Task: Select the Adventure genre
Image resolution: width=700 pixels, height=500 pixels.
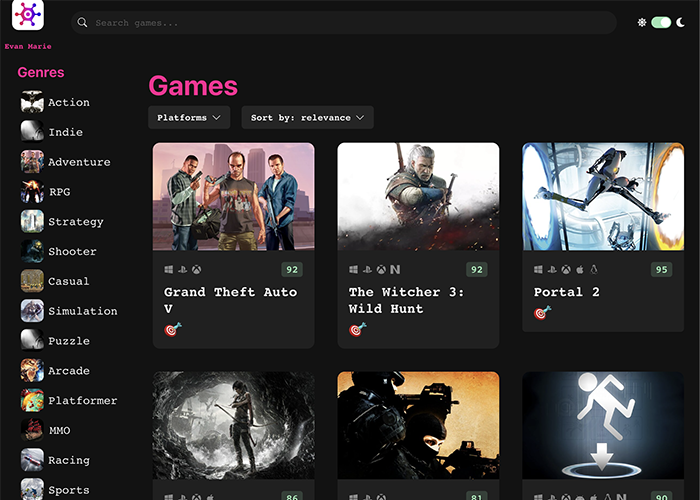Action: [x=79, y=162]
